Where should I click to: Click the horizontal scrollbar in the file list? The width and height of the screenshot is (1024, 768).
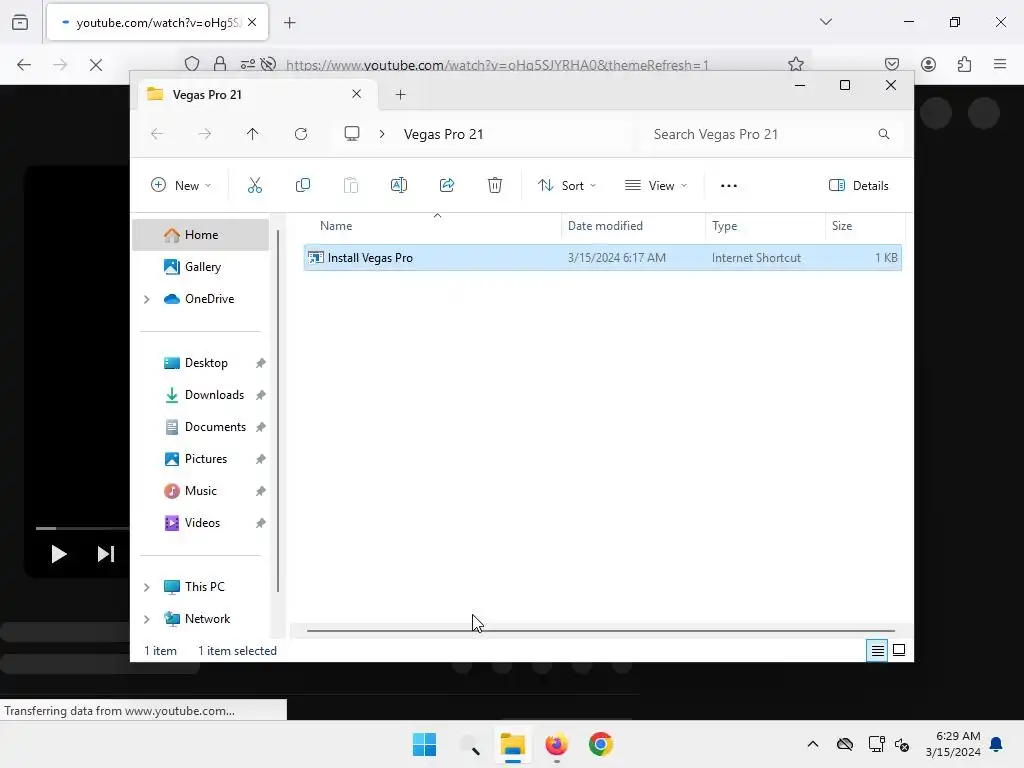click(x=601, y=631)
